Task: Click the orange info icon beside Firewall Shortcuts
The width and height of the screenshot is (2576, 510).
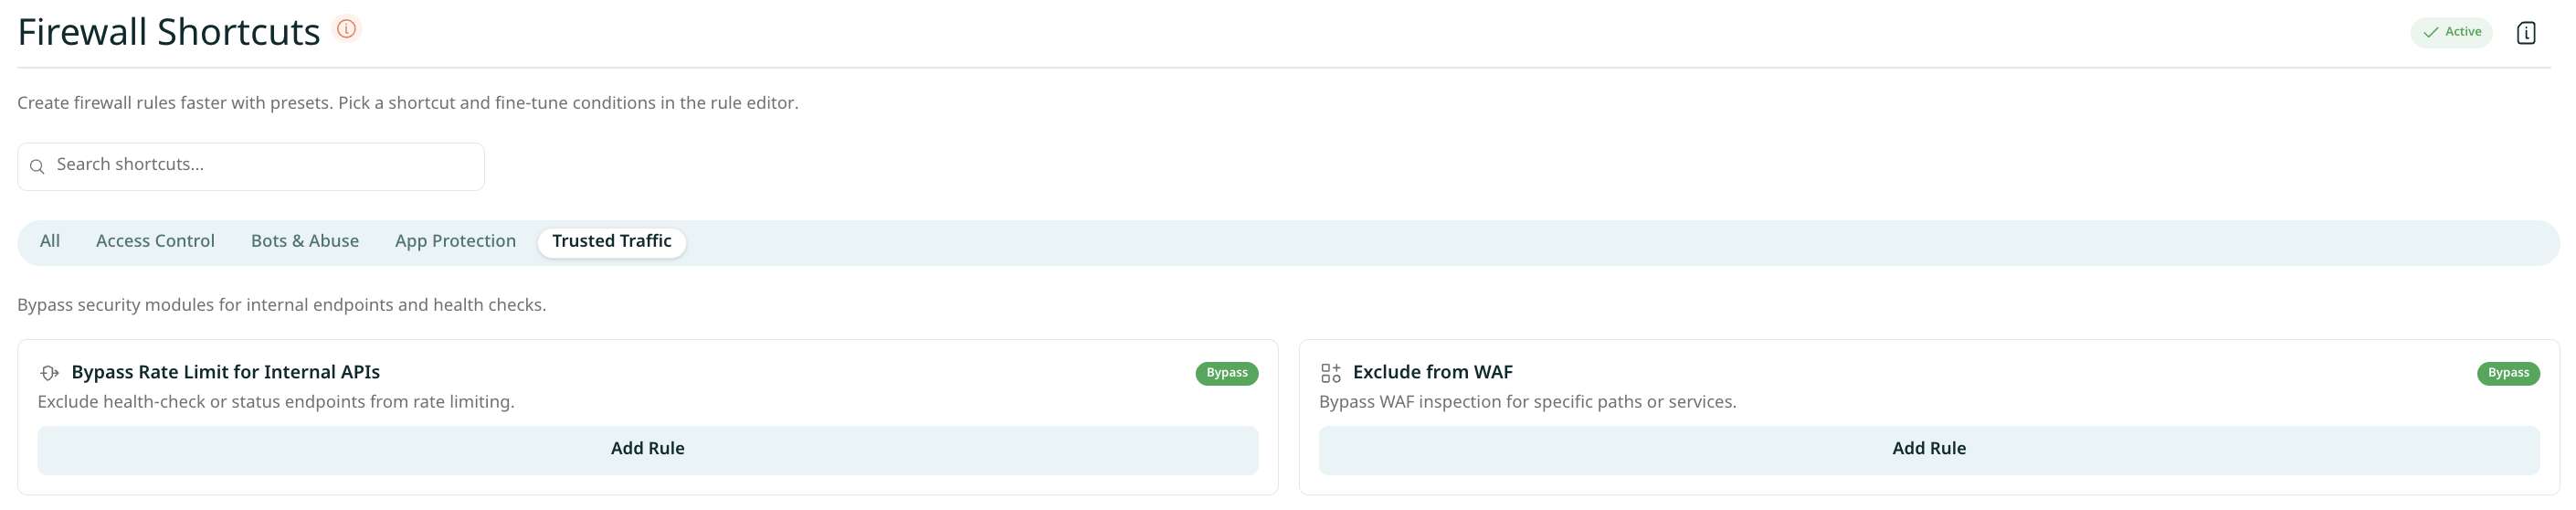Action: coord(346,29)
